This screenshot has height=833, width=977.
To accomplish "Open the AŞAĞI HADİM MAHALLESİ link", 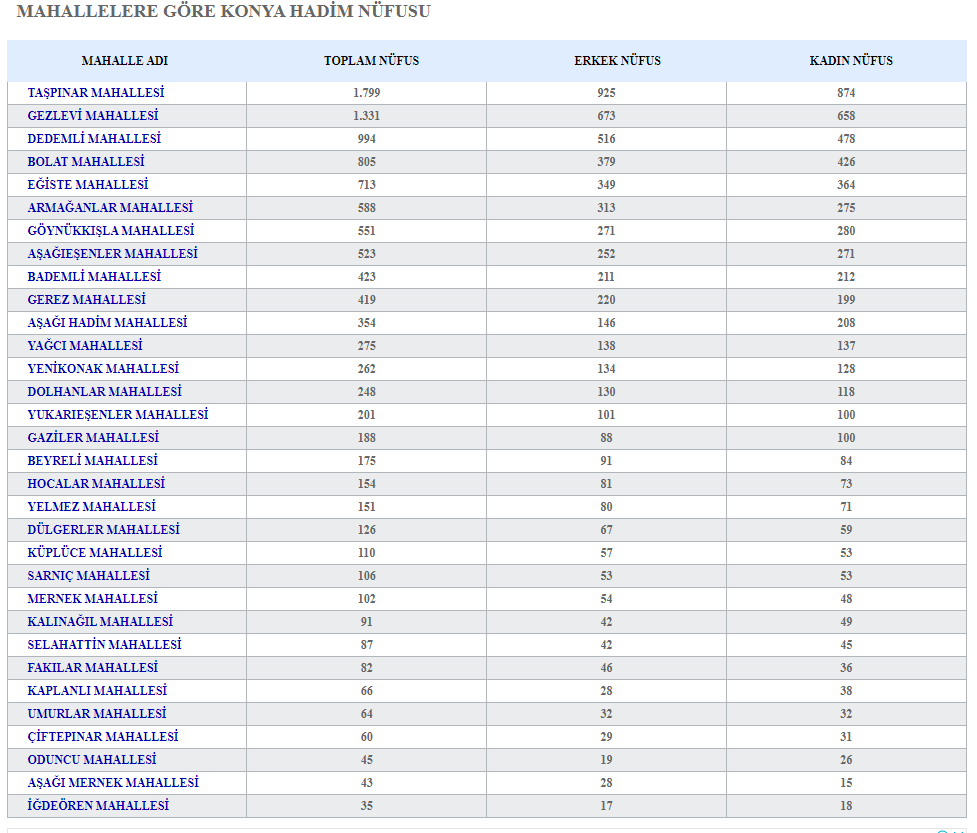I will (107, 323).
